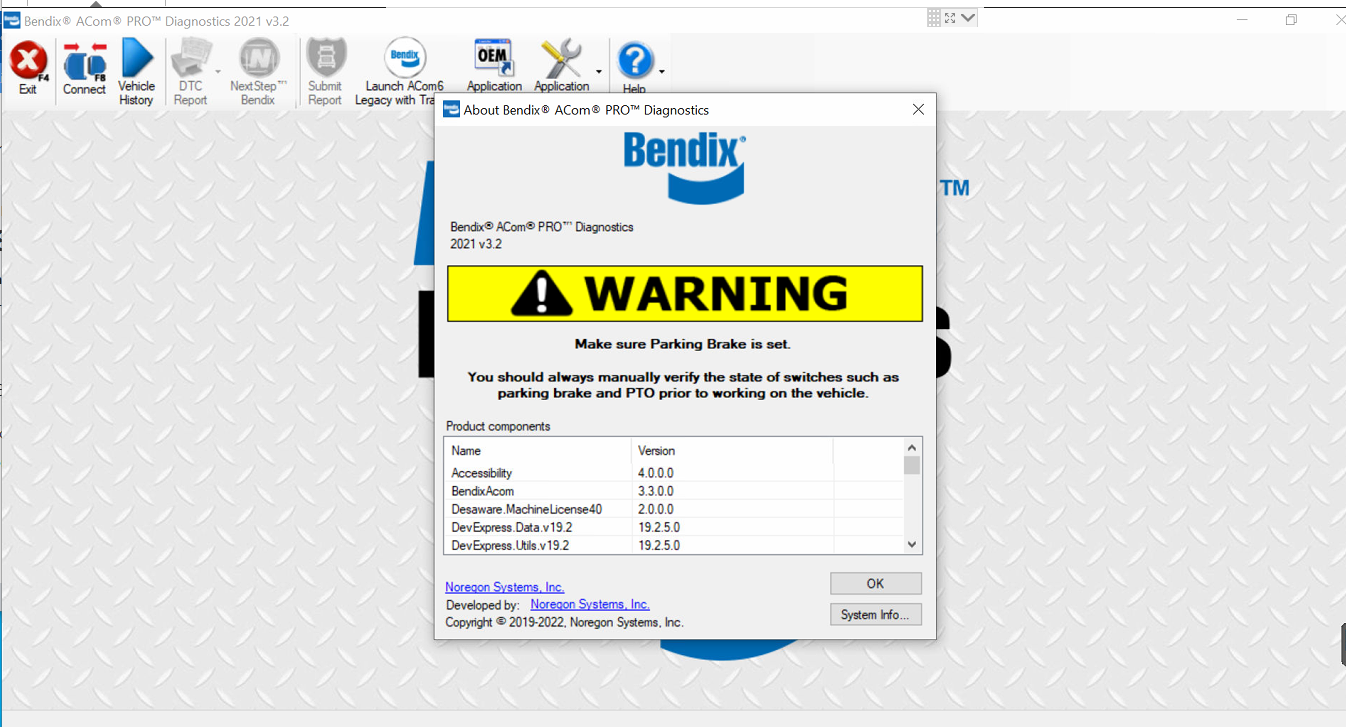Click OK to dismiss the About dialog
1346x727 pixels.
click(x=875, y=583)
